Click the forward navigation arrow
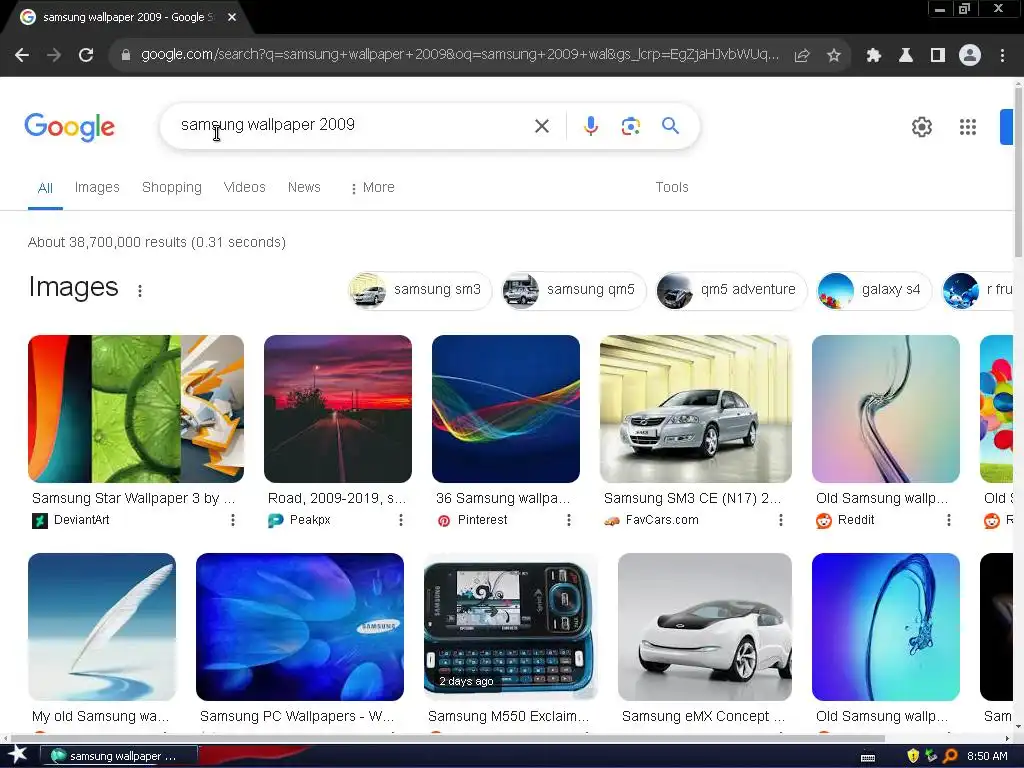Viewport: 1024px width, 768px height. 54,56
